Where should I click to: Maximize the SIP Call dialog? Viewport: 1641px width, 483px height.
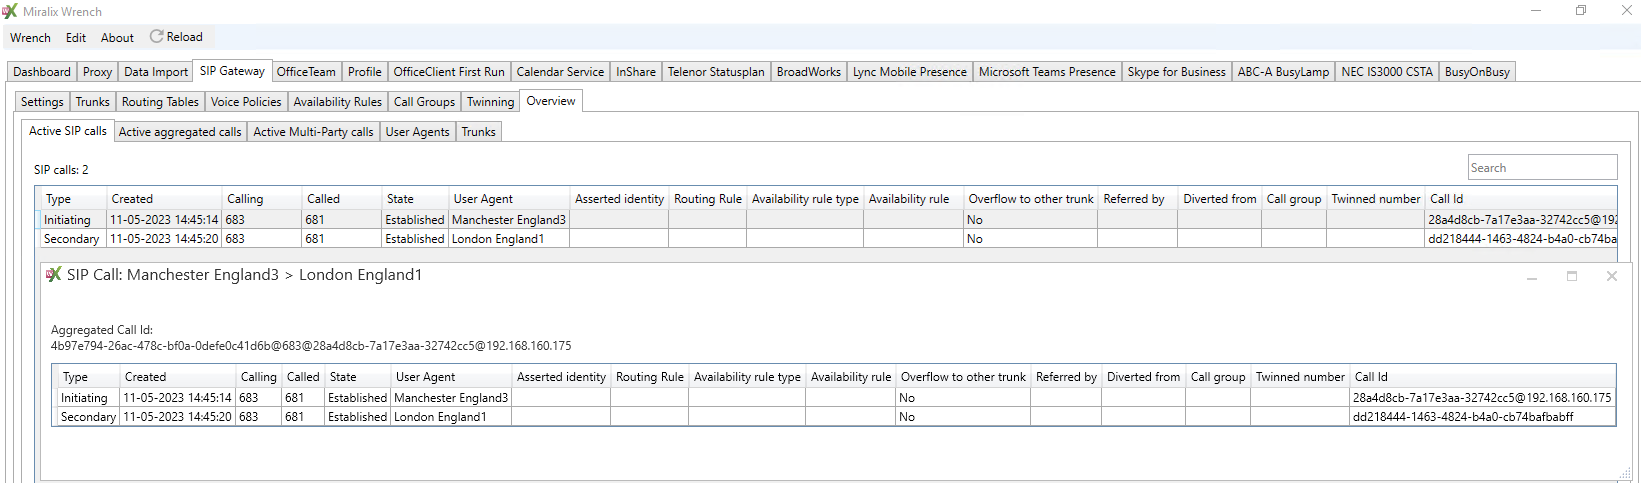(1571, 276)
